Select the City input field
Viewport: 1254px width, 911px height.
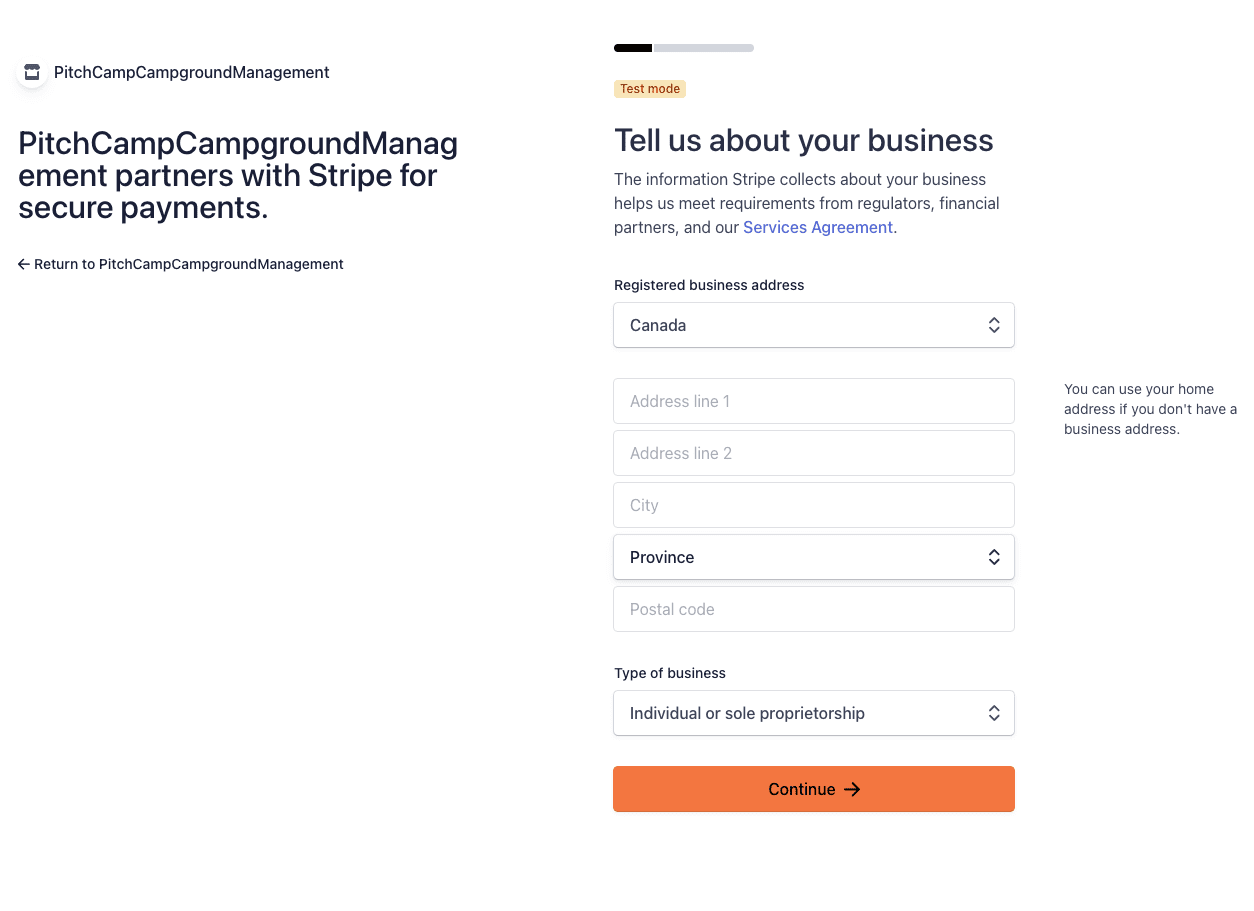[x=814, y=505]
